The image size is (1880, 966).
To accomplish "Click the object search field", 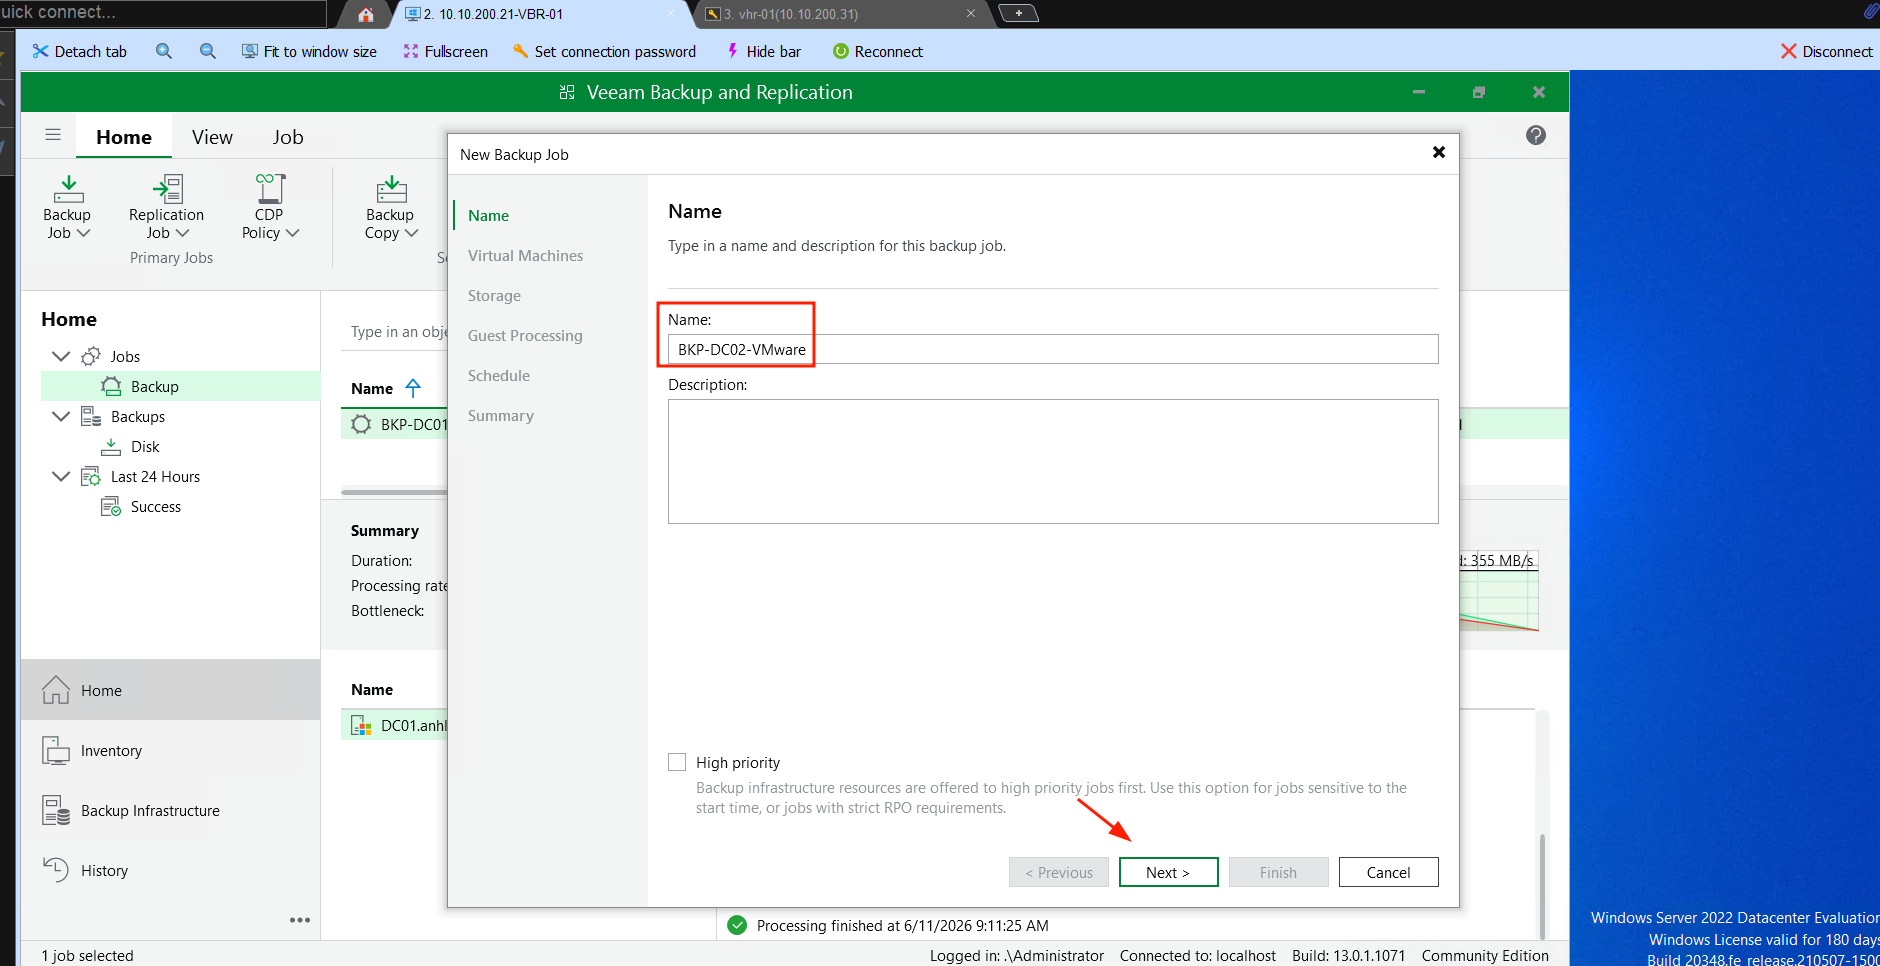I will click(x=398, y=332).
